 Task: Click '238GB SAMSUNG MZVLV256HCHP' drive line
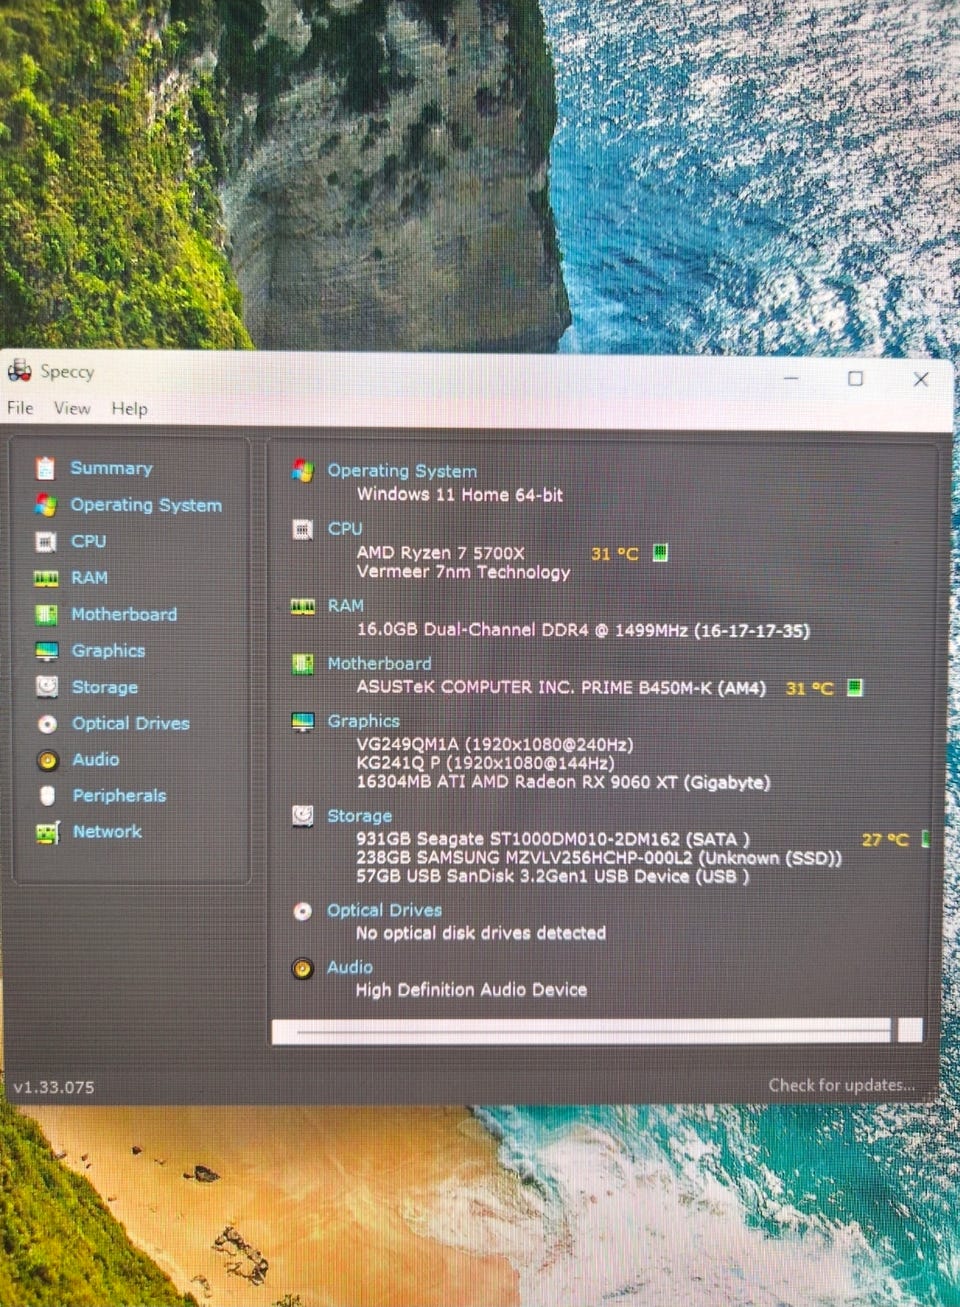pyautogui.click(x=599, y=857)
